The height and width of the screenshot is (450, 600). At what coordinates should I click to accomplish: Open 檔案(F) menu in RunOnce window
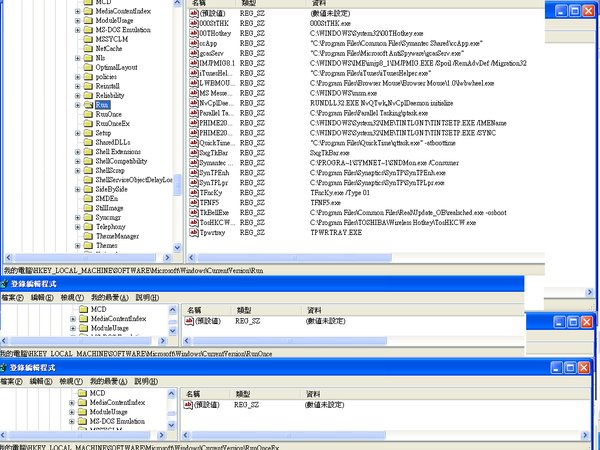point(12,297)
